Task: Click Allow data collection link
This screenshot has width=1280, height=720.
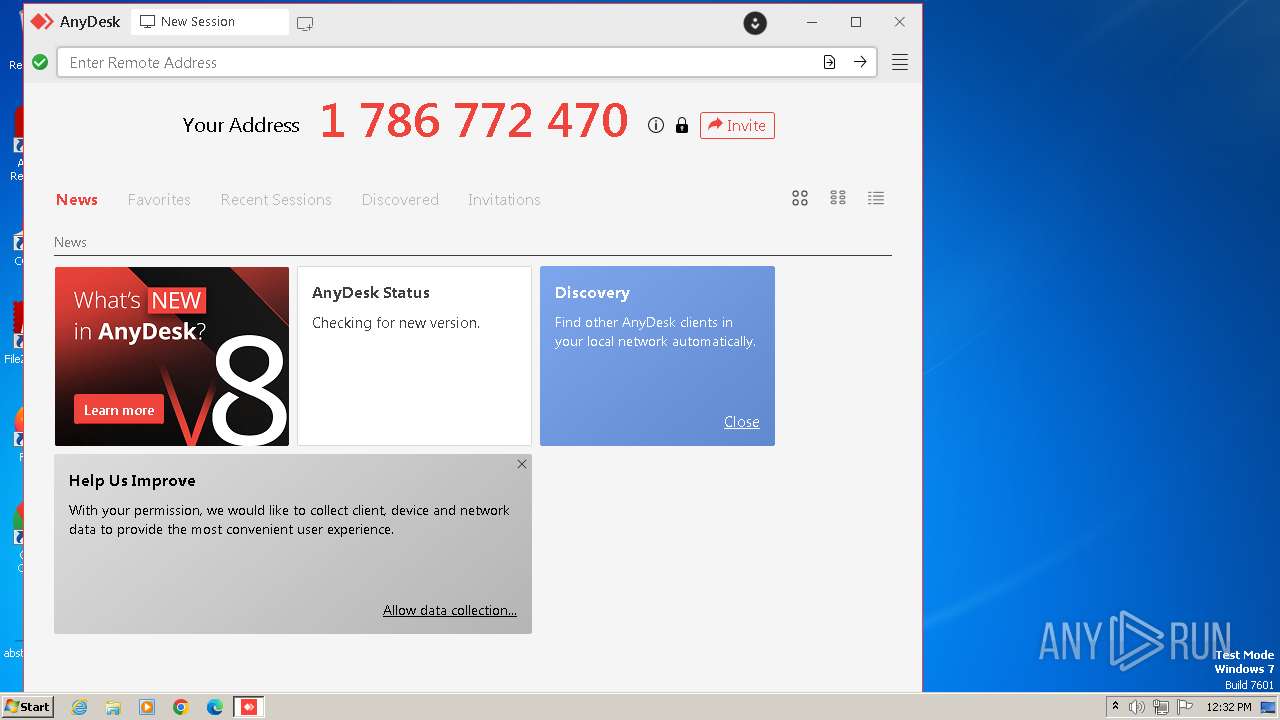Action: 450,610
